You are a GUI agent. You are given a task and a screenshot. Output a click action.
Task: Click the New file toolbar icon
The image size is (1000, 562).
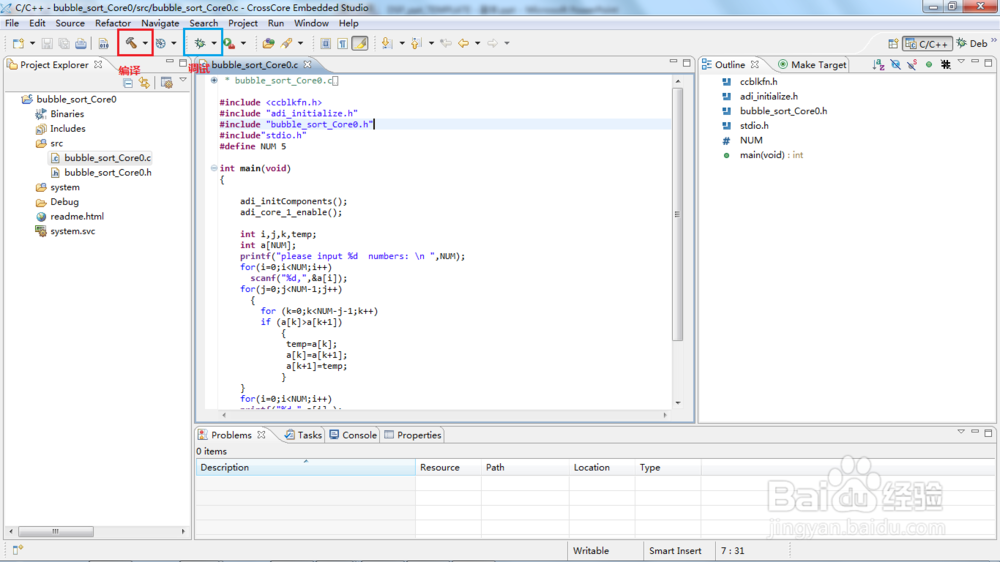pyautogui.click(x=18, y=43)
